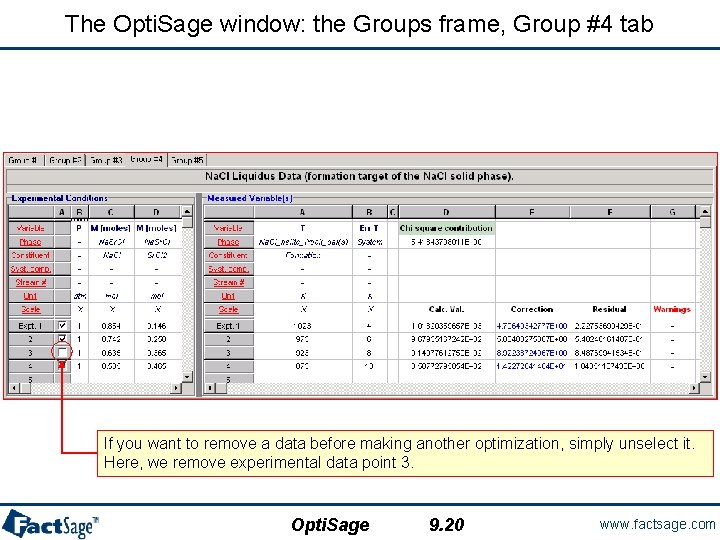Click Stream # link in Experimental Conditions
Screen dimensions: 720x540
(31, 282)
